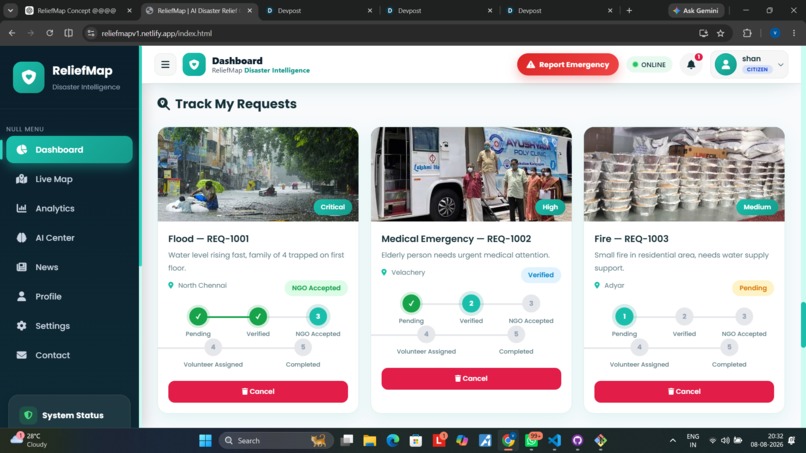Click the flood photo thumbnail
The height and width of the screenshot is (453, 806).
tap(258, 174)
